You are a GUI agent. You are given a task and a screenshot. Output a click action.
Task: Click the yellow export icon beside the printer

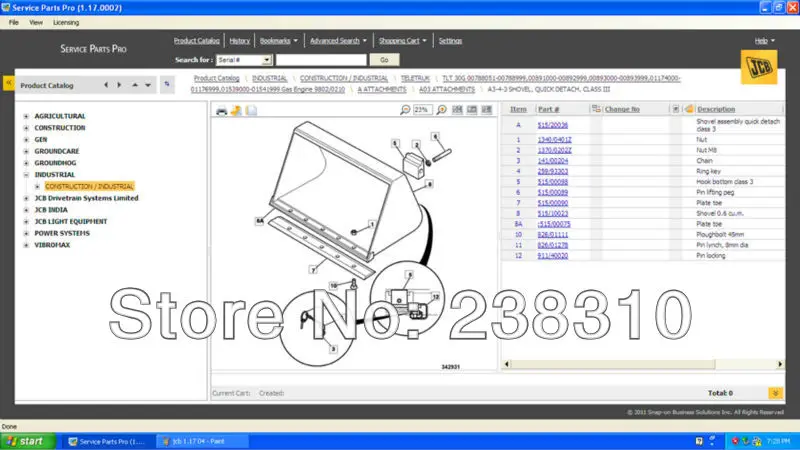tap(236, 110)
